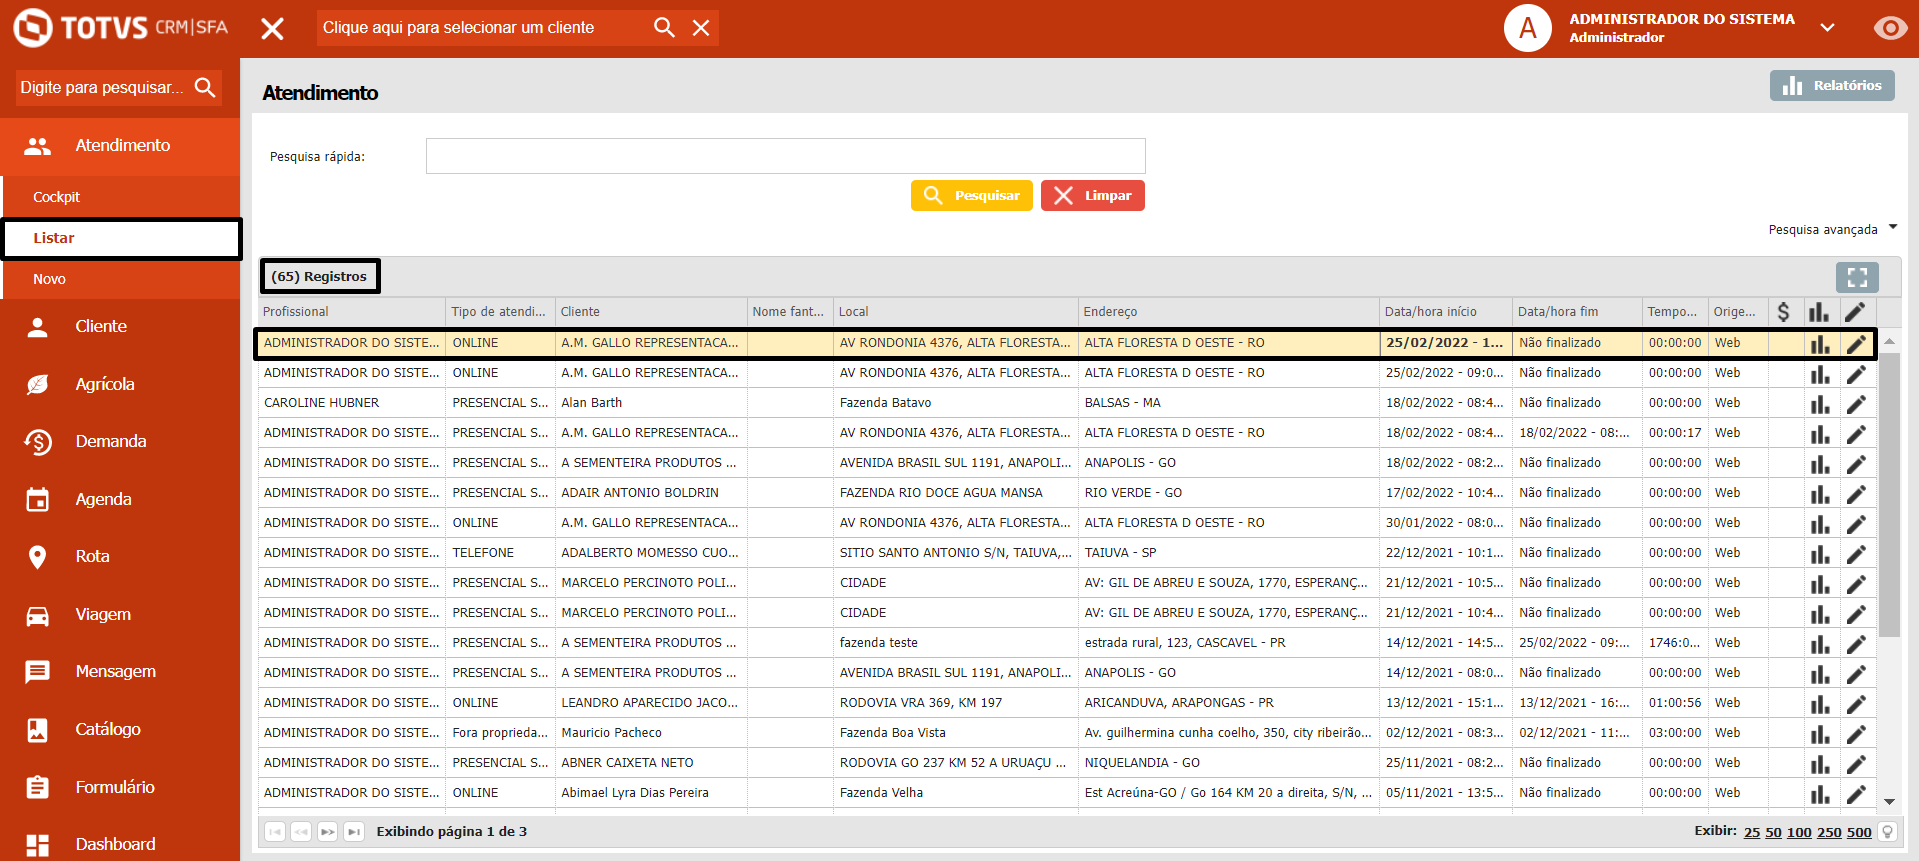Click the Abimael Lyra Dias Pereira cell

pyautogui.click(x=651, y=793)
